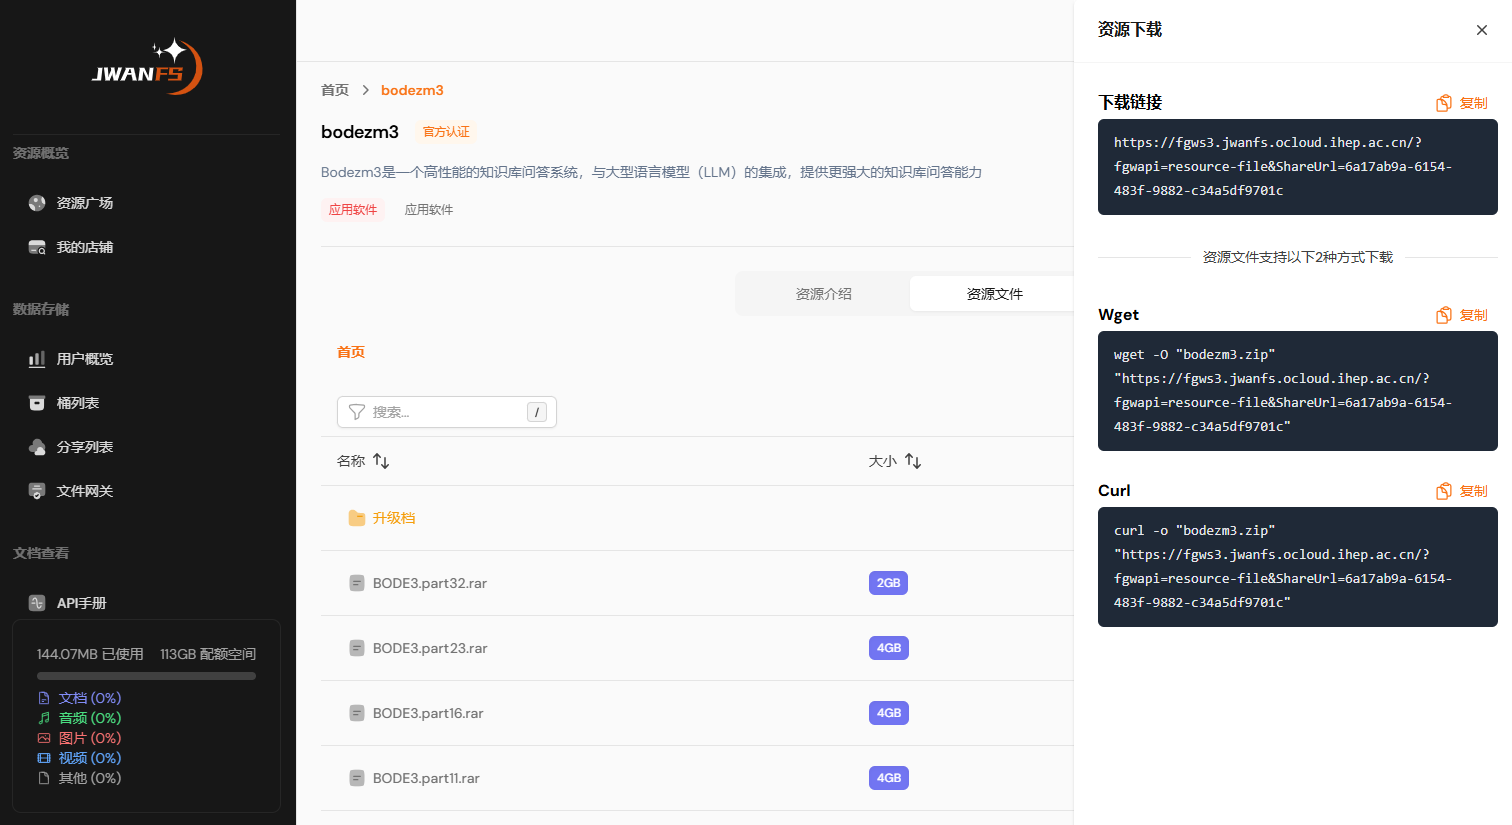Click the JWANFS logo
Image resolution: width=1512 pixels, height=825 pixels.
(148, 67)
